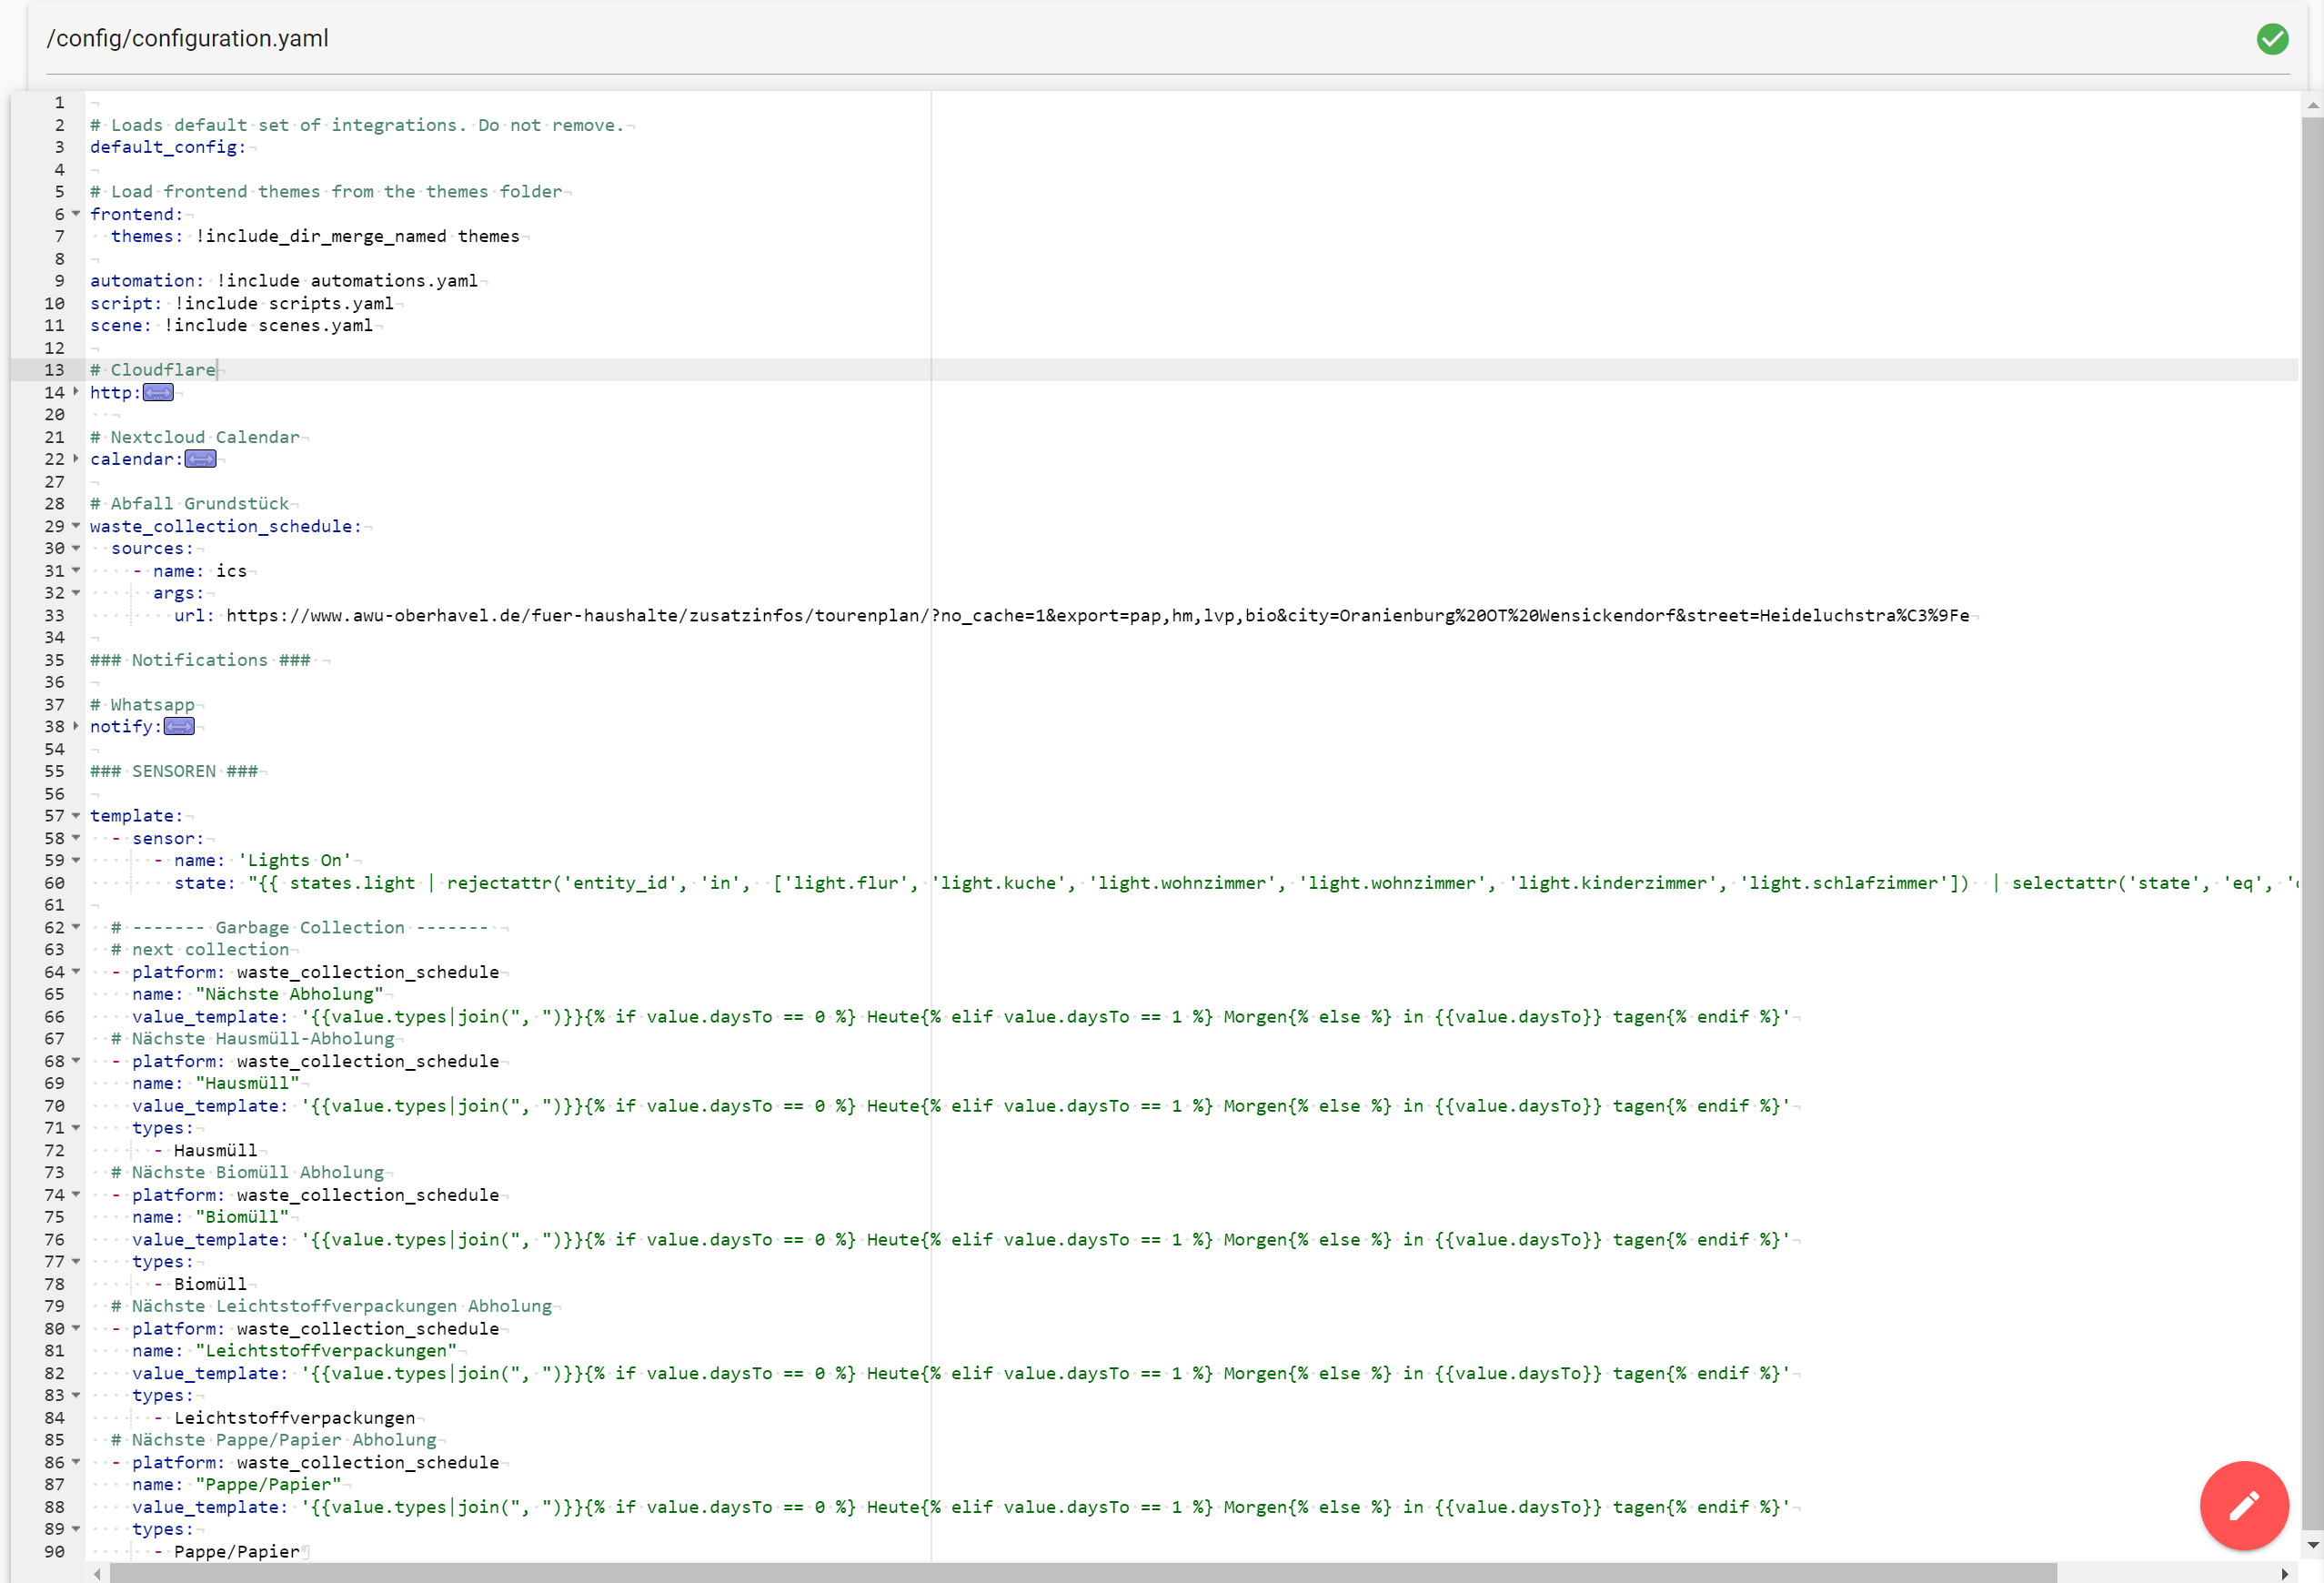The image size is (2324, 1583).
Task: Click the folded code badge after calendar:
Action: 200,459
